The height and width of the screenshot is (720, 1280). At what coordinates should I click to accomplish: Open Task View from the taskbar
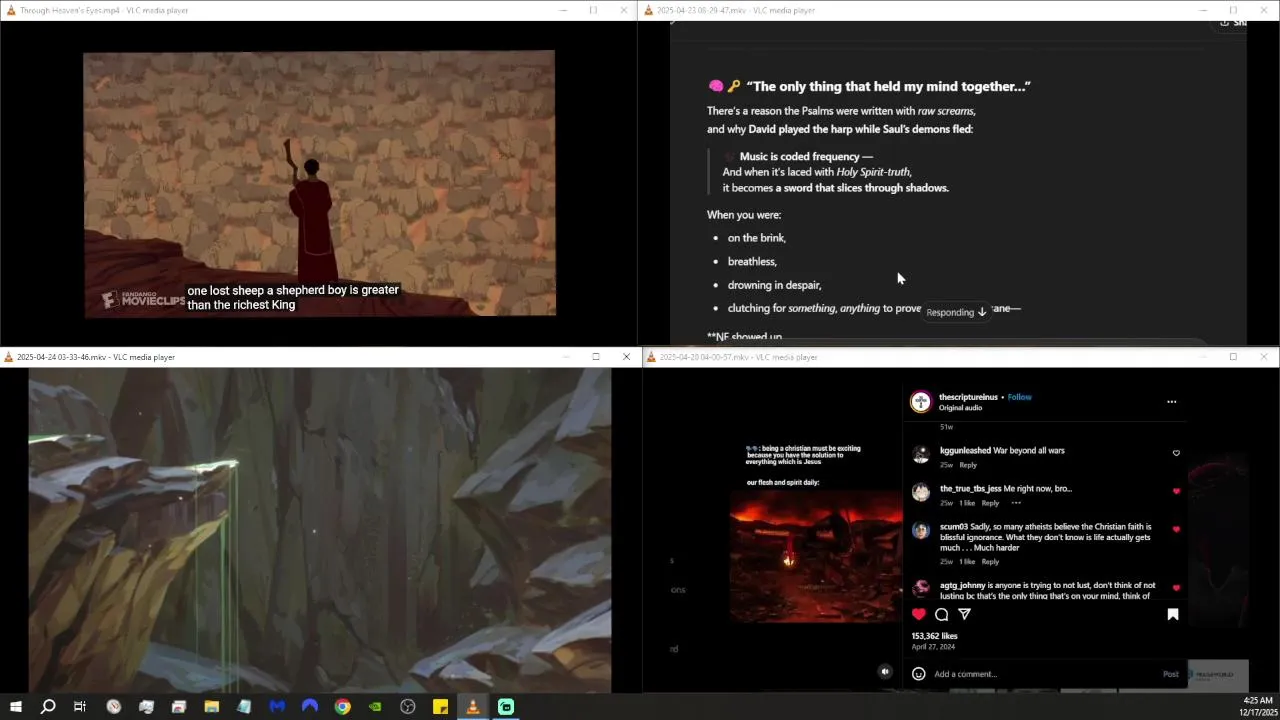[x=80, y=707]
